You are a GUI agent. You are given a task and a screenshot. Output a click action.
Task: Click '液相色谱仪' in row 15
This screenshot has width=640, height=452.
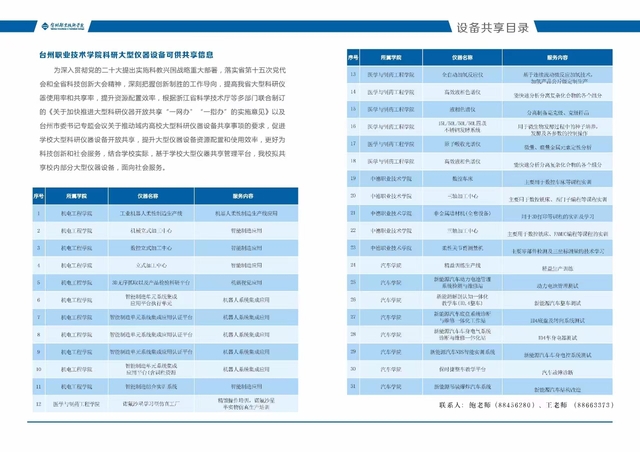point(462,109)
